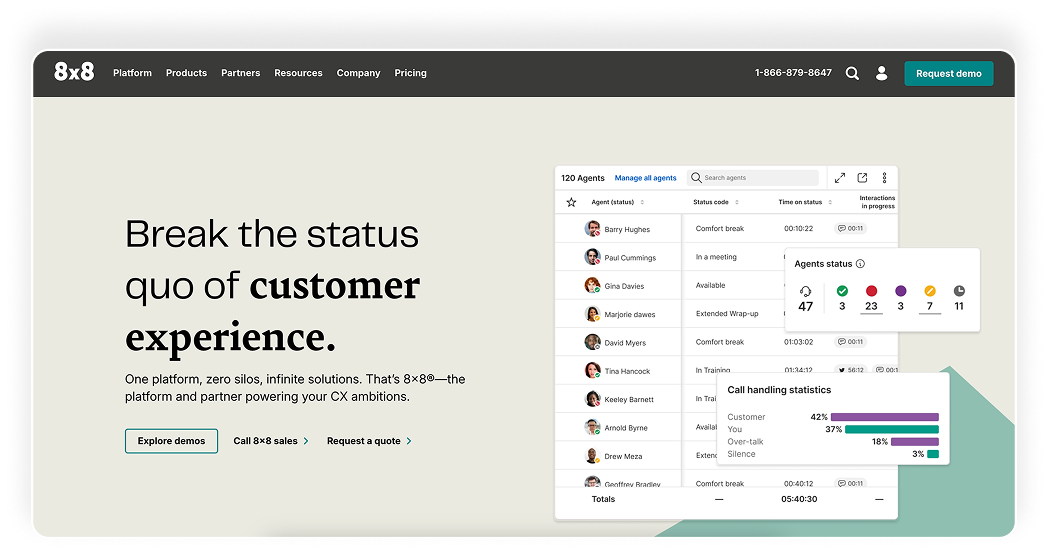
Task: Click the Totals time 05:40:30
Action: pyautogui.click(x=799, y=500)
